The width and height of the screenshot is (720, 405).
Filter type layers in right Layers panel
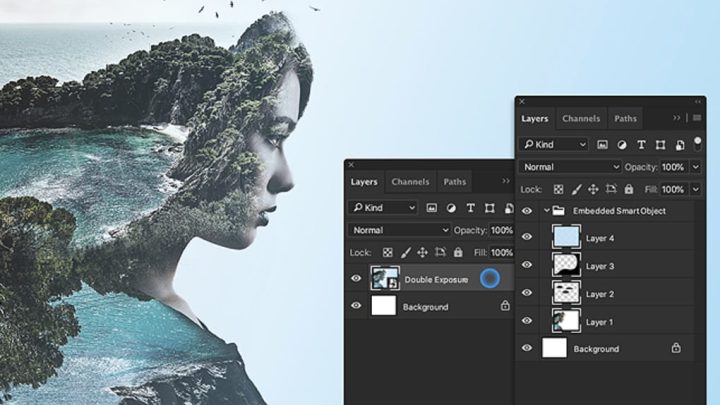coord(641,145)
